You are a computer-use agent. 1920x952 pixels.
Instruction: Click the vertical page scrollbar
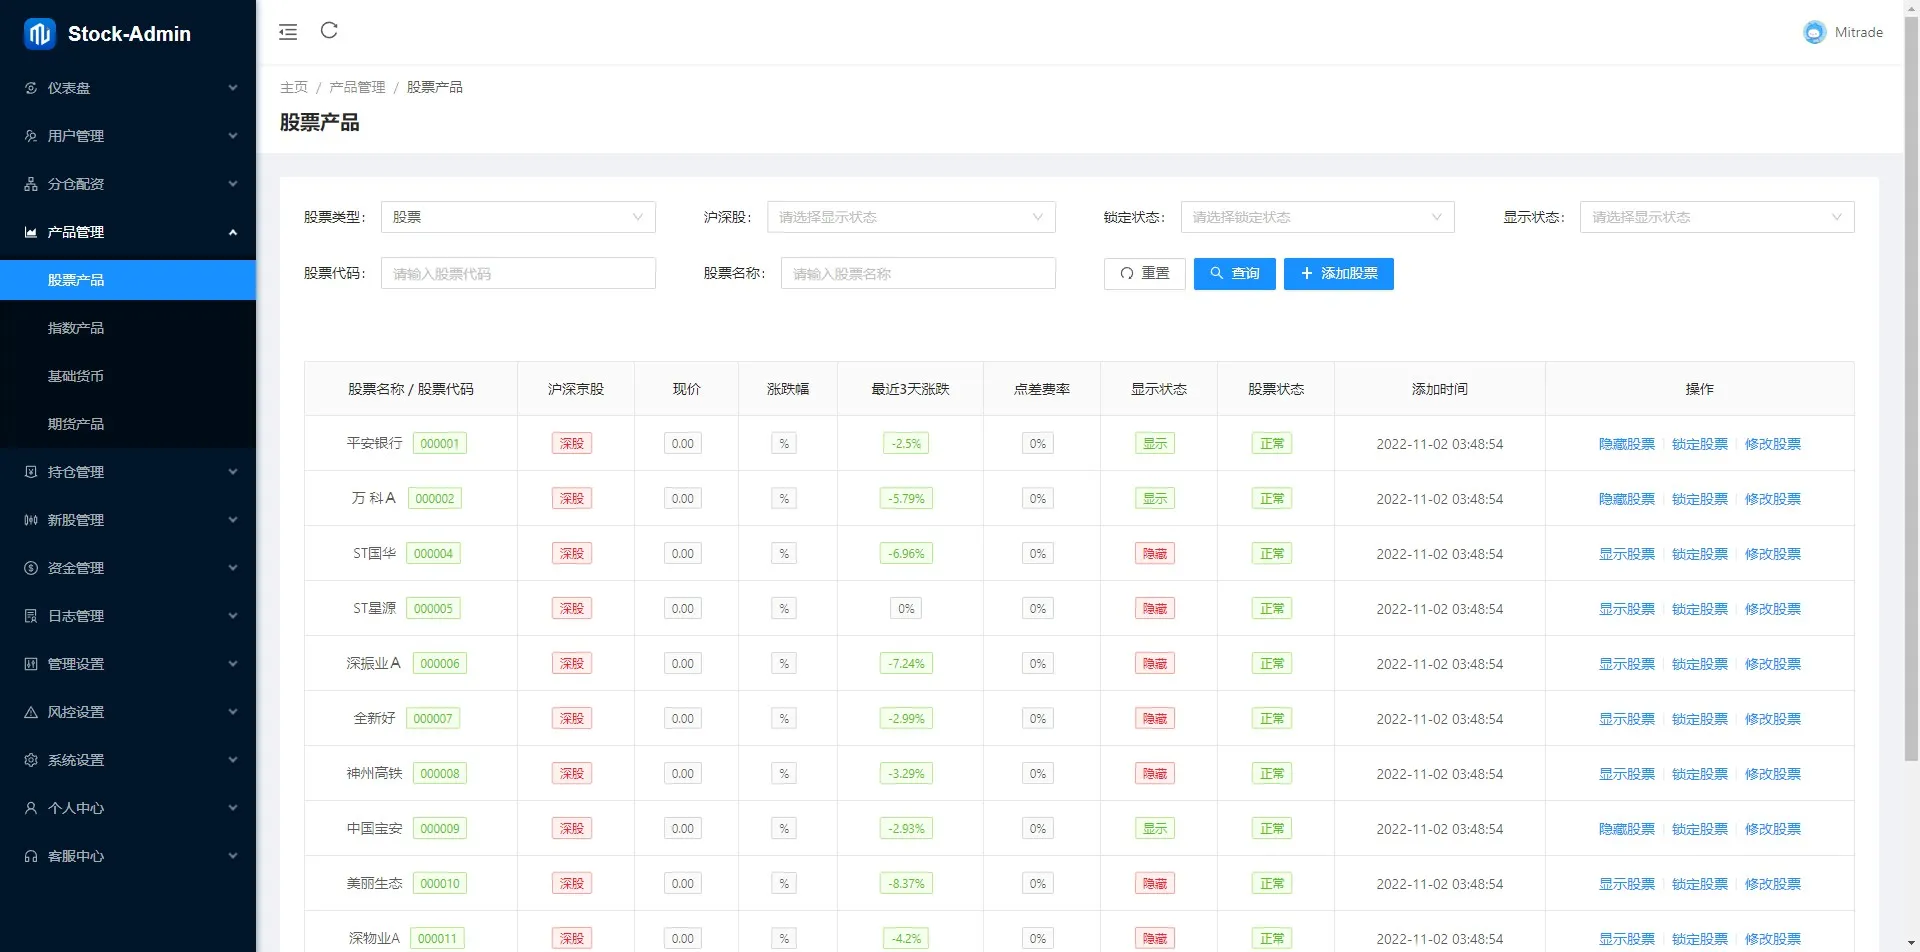(x=1911, y=400)
